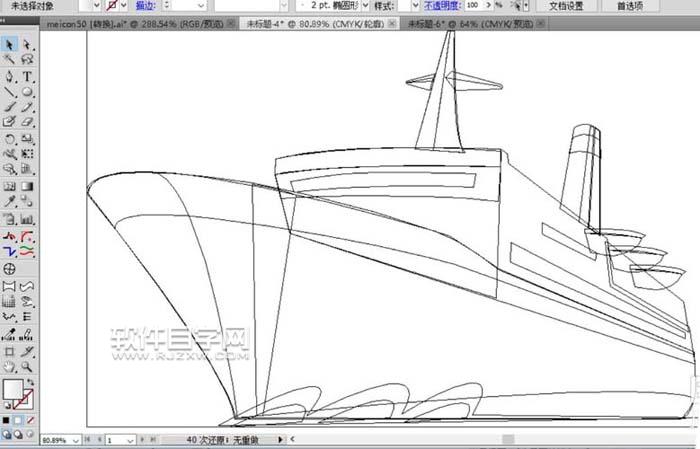700x449 pixels.
Task: Select the Type tool
Action: tap(28, 76)
